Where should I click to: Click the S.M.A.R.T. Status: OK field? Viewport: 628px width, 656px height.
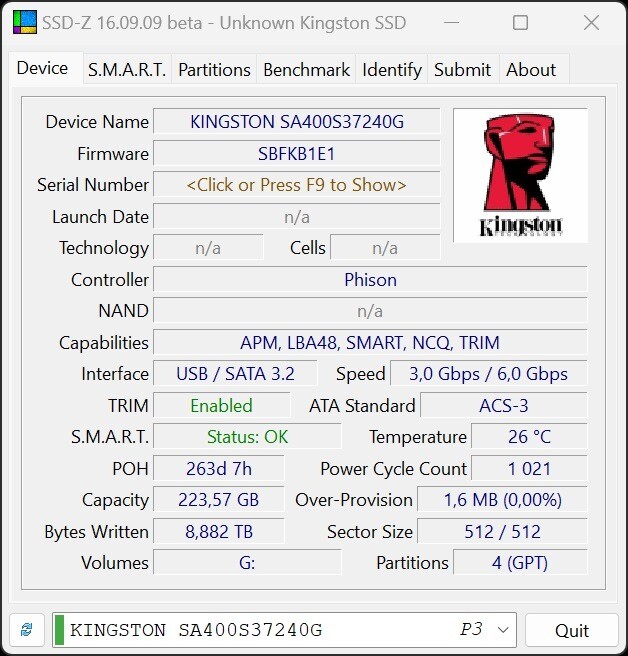click(x=247, y=437)
